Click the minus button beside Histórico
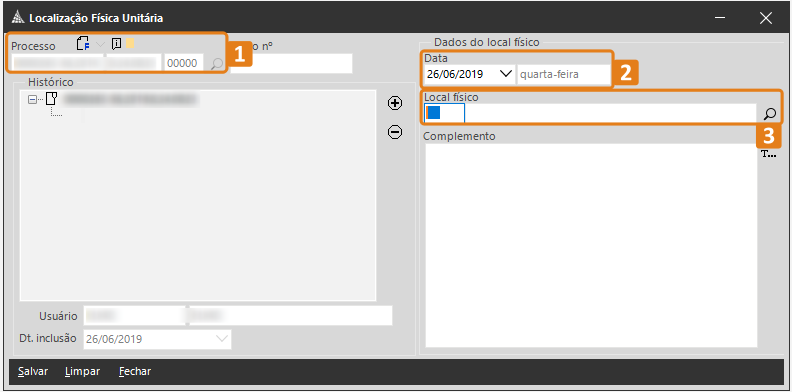Screen dimensions: 792x392 point(394,132)
